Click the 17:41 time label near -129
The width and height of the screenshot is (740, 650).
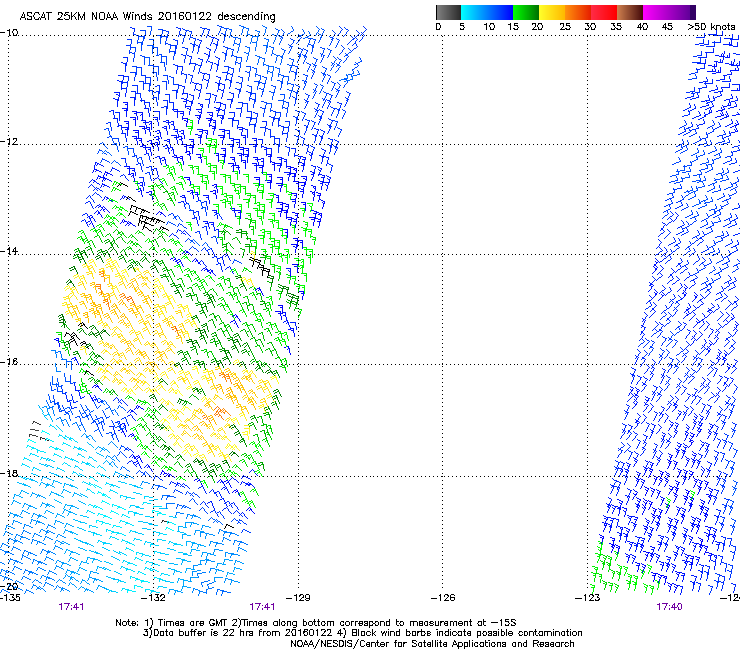262,607
